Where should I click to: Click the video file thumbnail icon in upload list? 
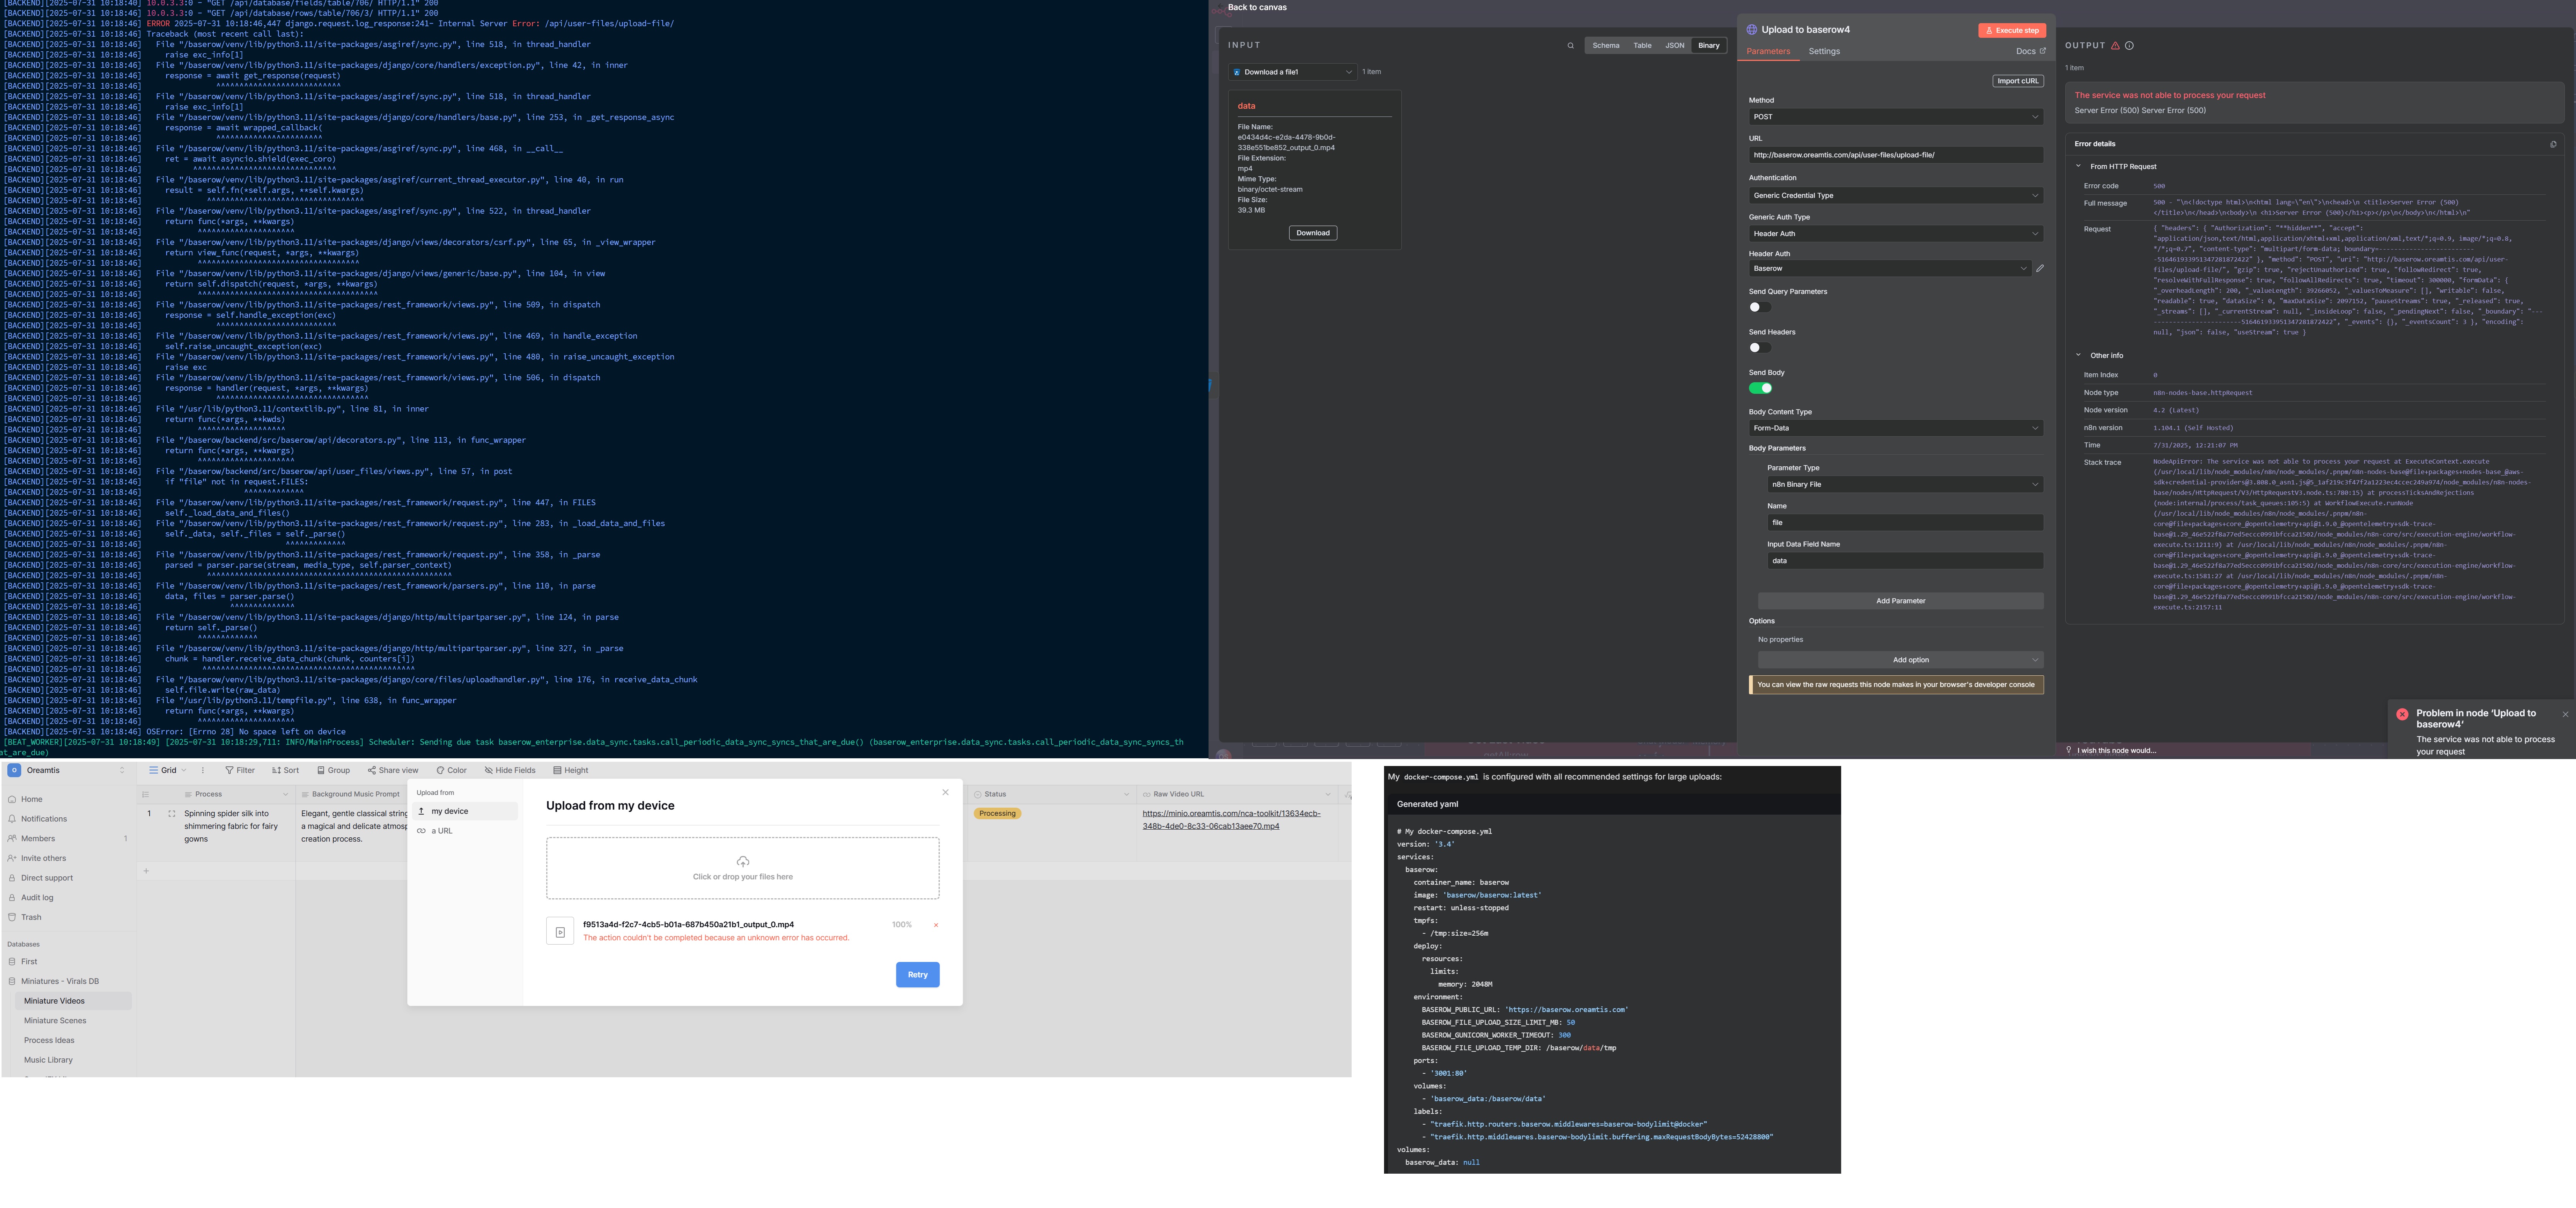click(560, 932)
